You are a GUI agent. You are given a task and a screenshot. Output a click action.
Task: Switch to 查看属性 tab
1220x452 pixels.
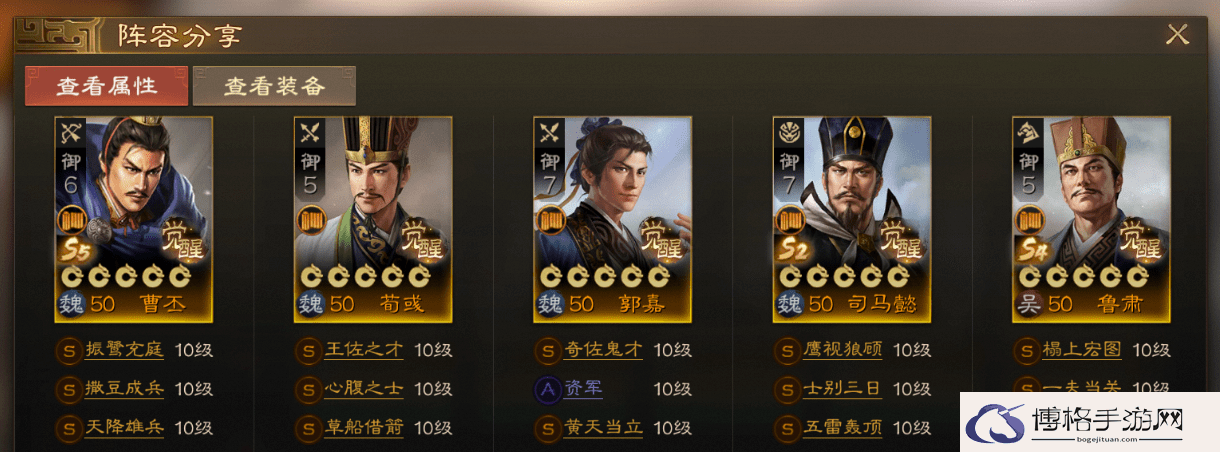106,86
